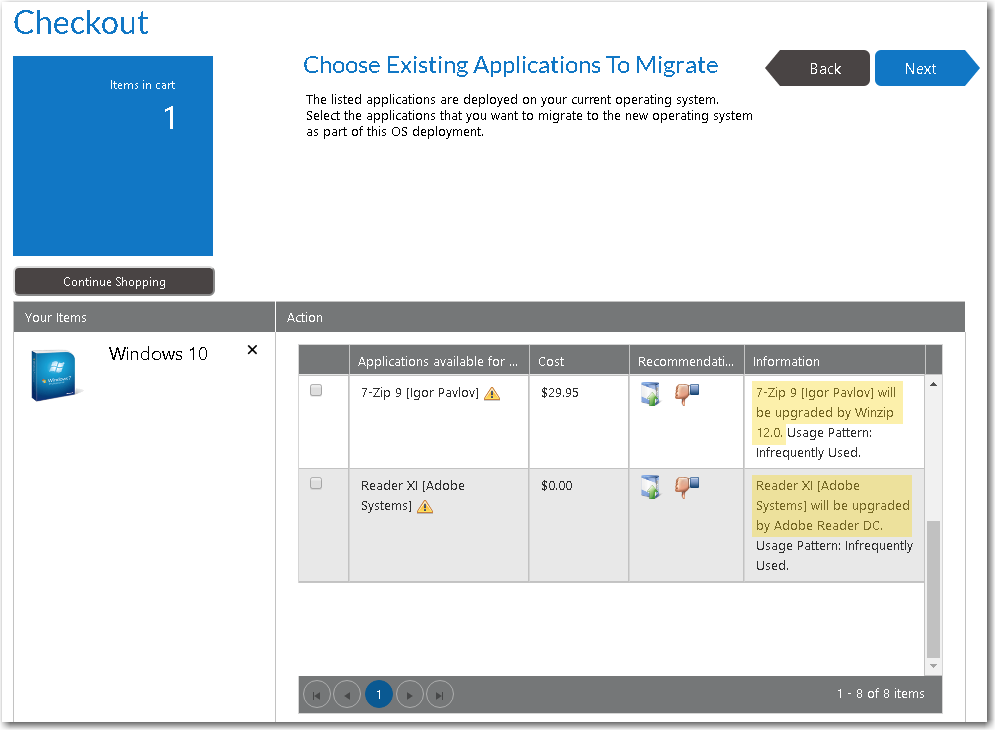Check the 7-Zip 9 migration checkbox

pyautogui.click(x=316, y=391)
